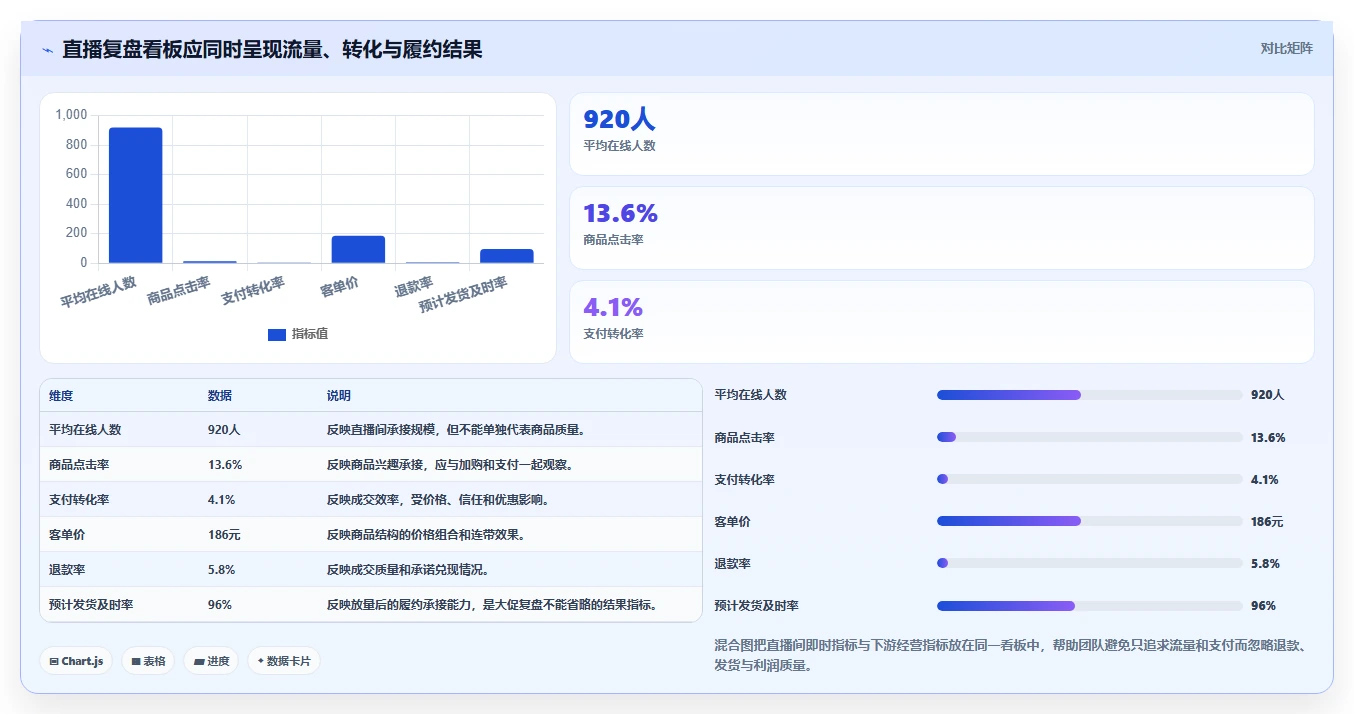This screenshot has height=714, width=1354.
Task: Click the 5.8% value beside progress bar
Action: click(x=1265, y=564)
